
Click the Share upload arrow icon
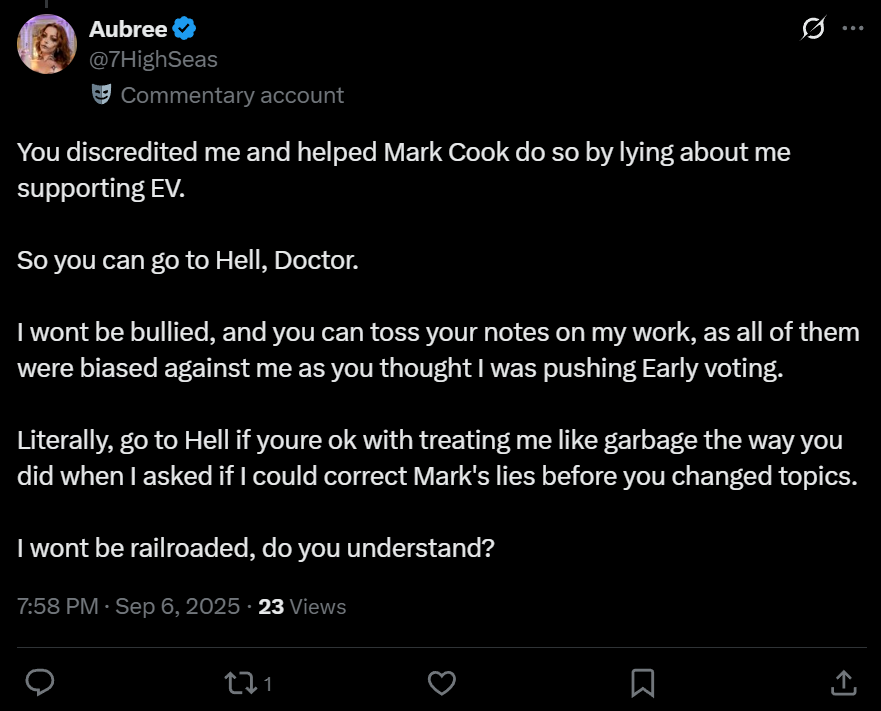coord(843,682)
